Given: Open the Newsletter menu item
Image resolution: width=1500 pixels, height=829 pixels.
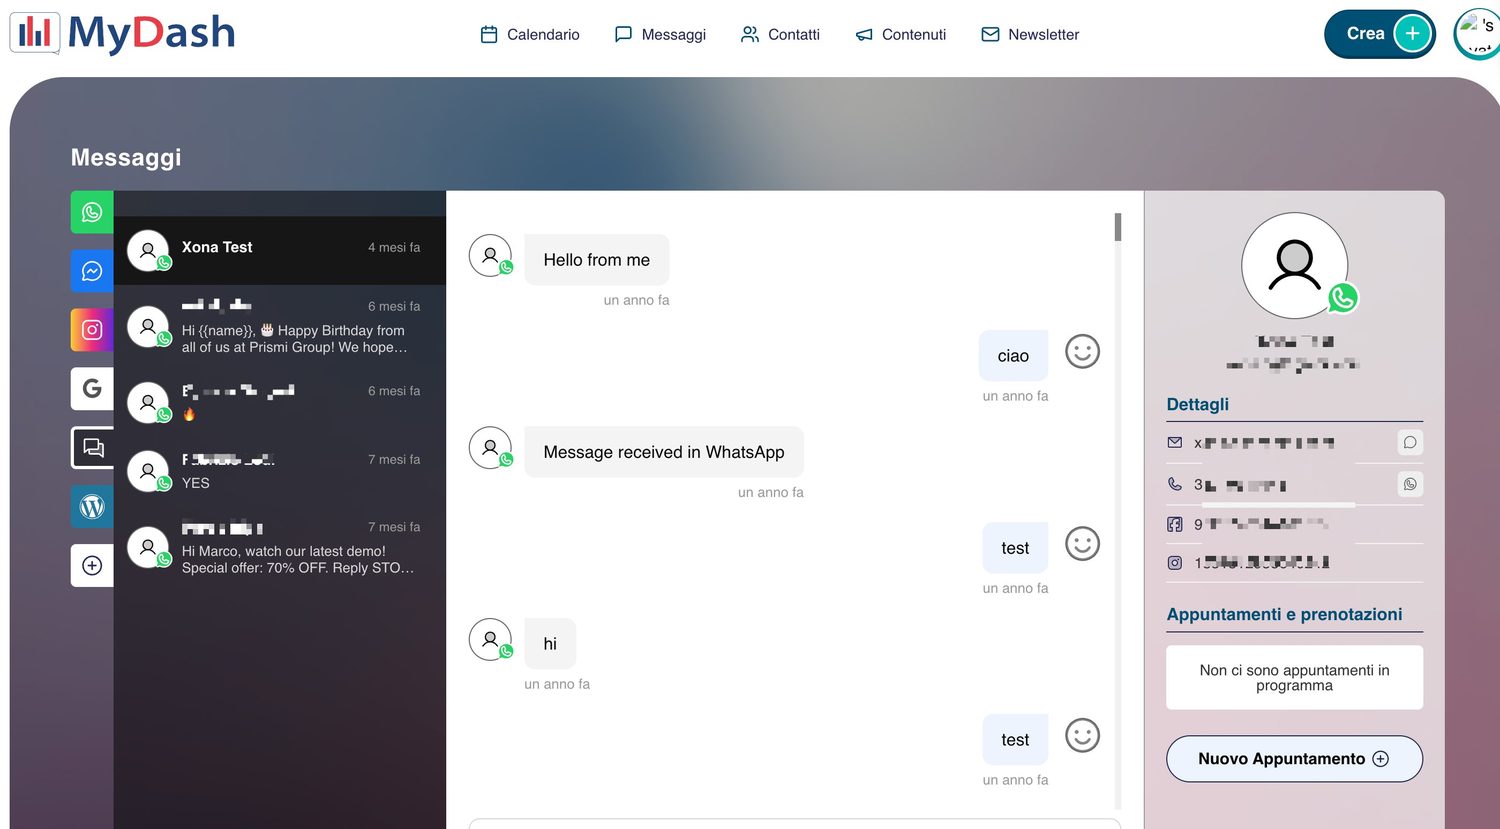Looking at the screenshot, I should tap(1030, 34).
